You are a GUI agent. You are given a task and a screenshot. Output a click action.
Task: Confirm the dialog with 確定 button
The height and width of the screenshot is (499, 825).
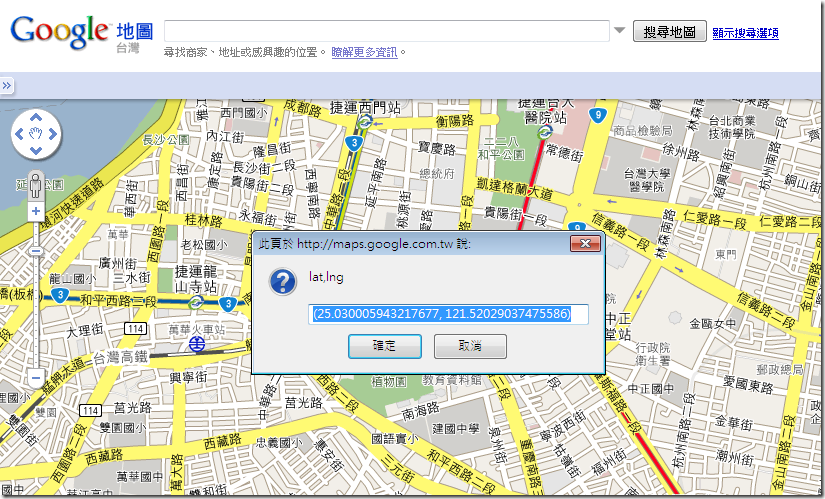pyautogui.click(x=385, y=346)
